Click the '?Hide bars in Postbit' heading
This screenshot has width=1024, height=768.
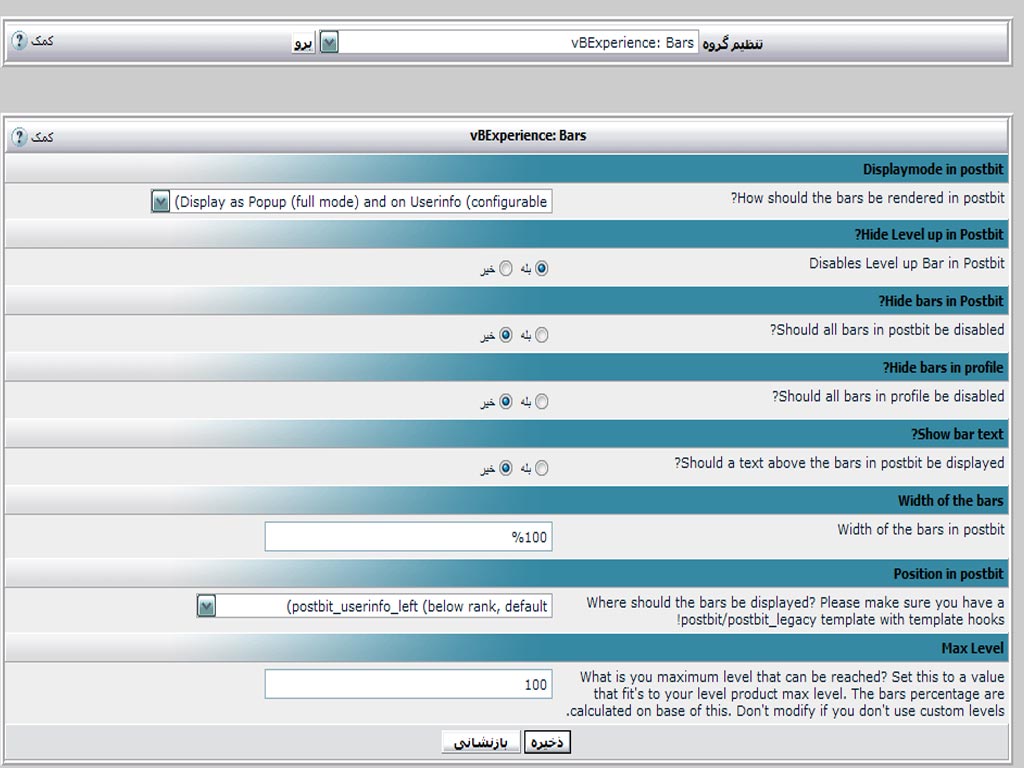click(940, 301)
